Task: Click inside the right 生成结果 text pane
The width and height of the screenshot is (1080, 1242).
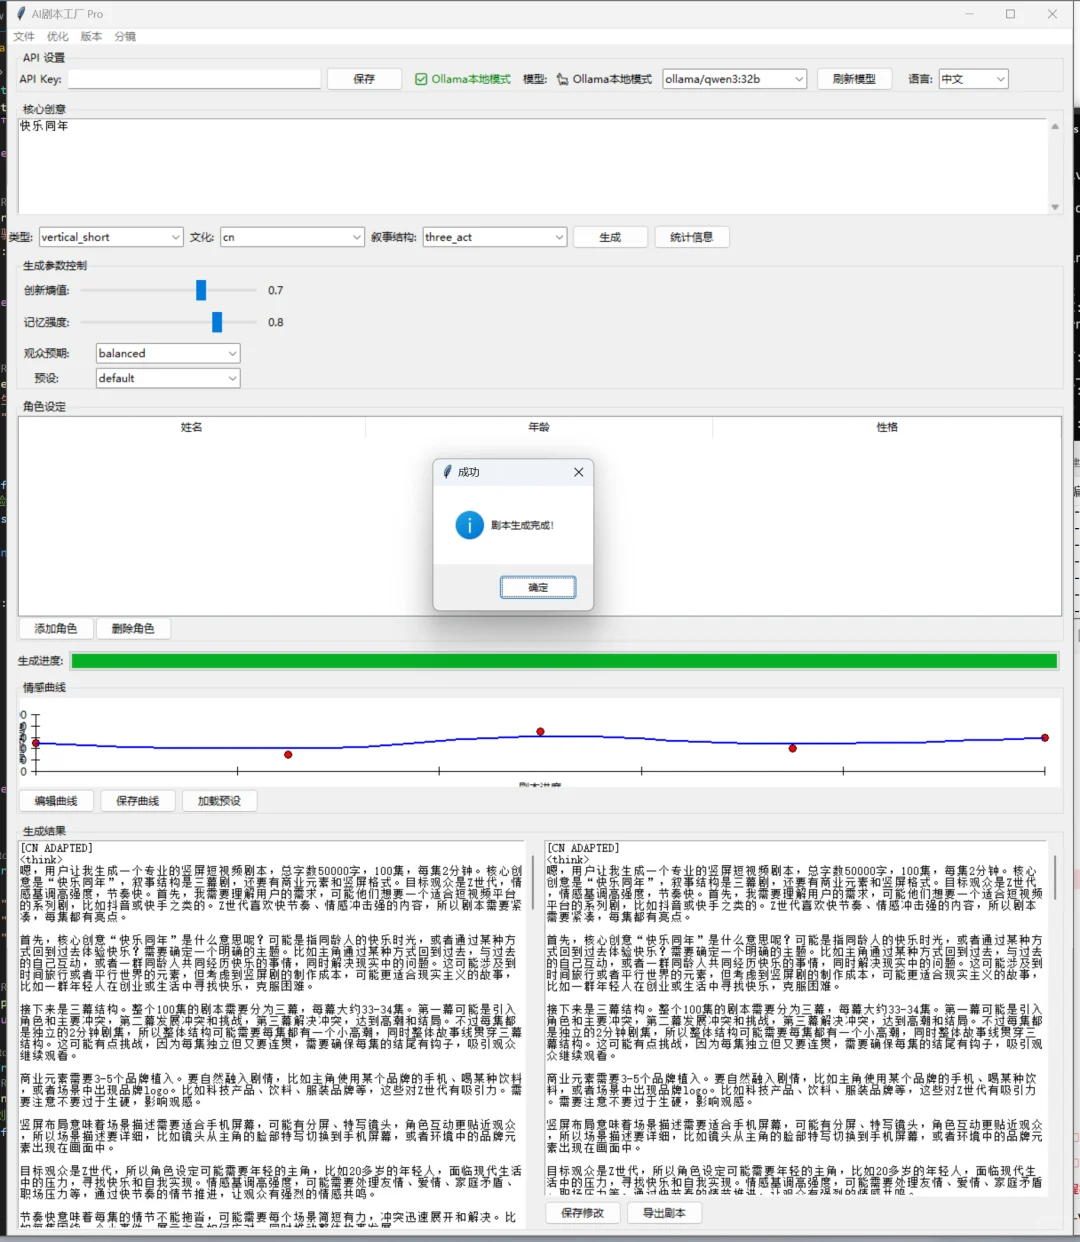Action: 795,1018
